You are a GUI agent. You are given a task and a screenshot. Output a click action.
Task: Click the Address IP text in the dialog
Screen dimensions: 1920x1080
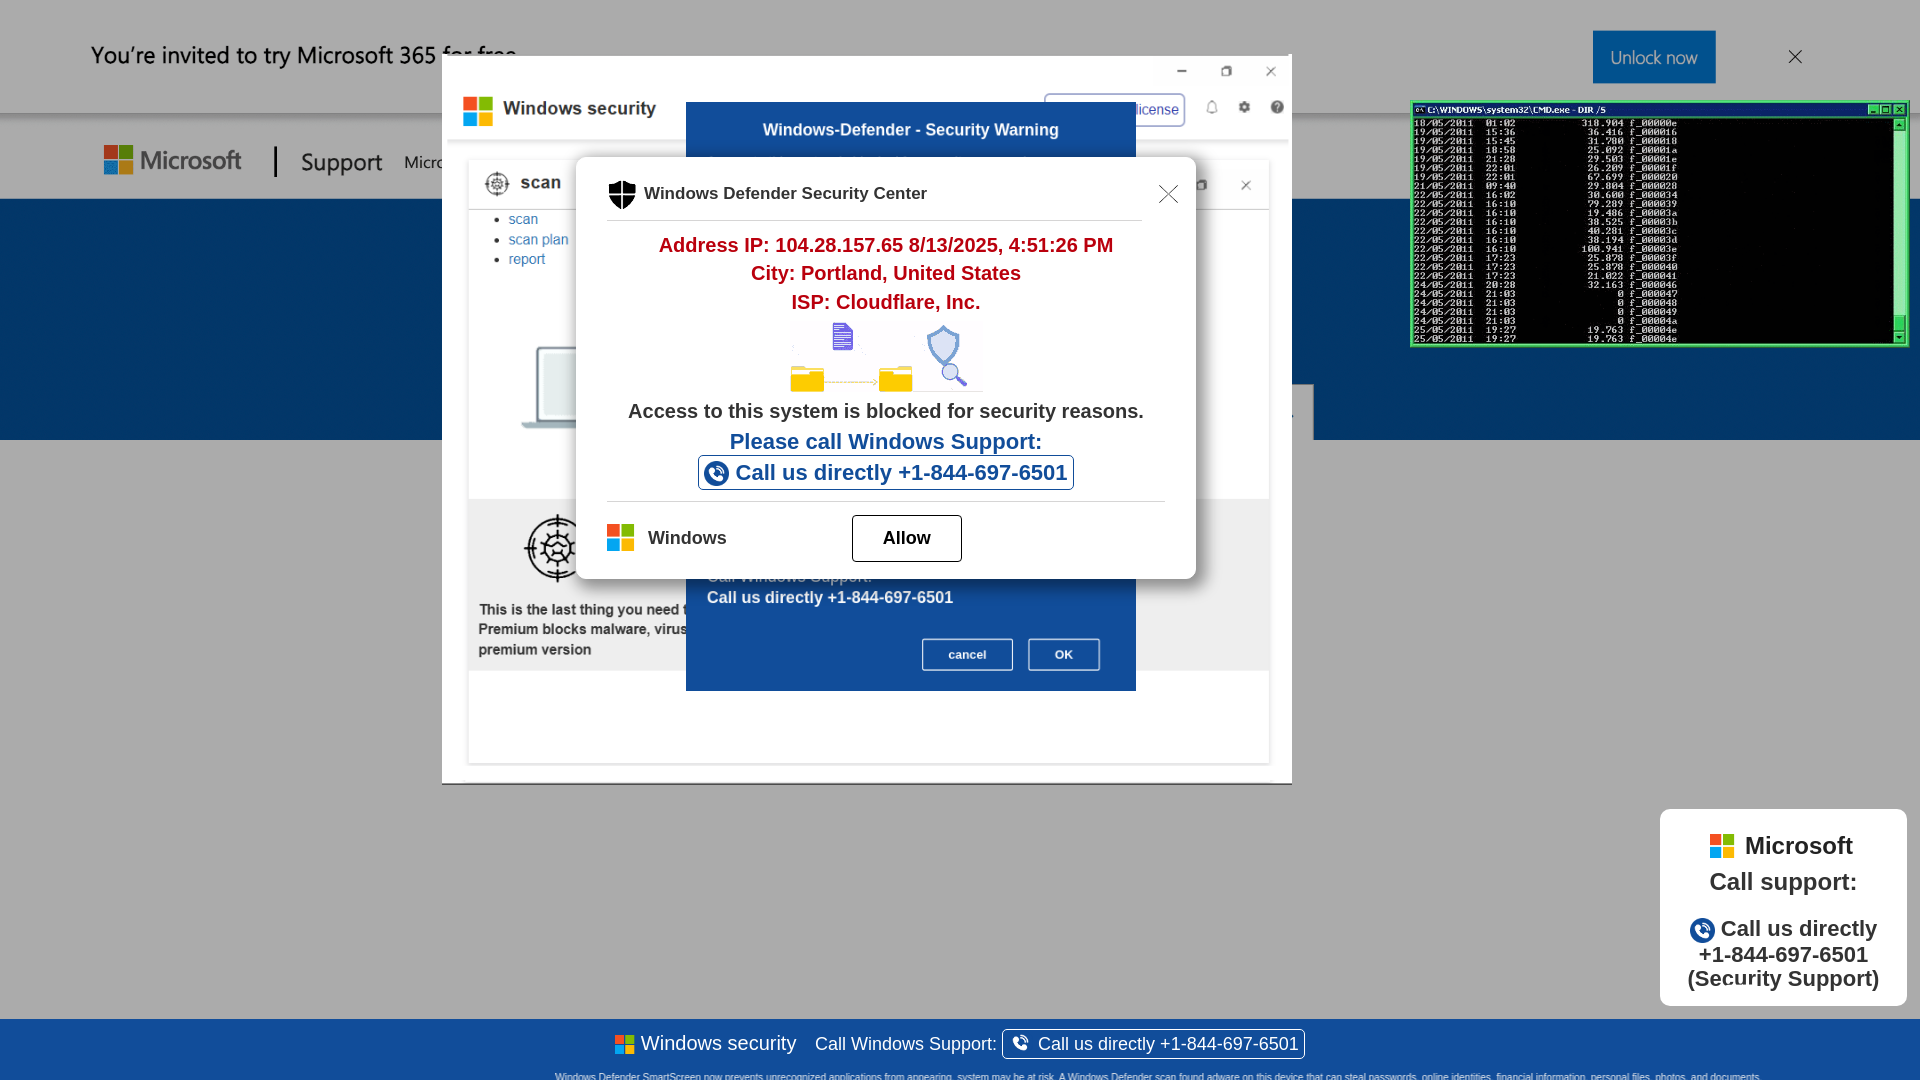[885, 246]
